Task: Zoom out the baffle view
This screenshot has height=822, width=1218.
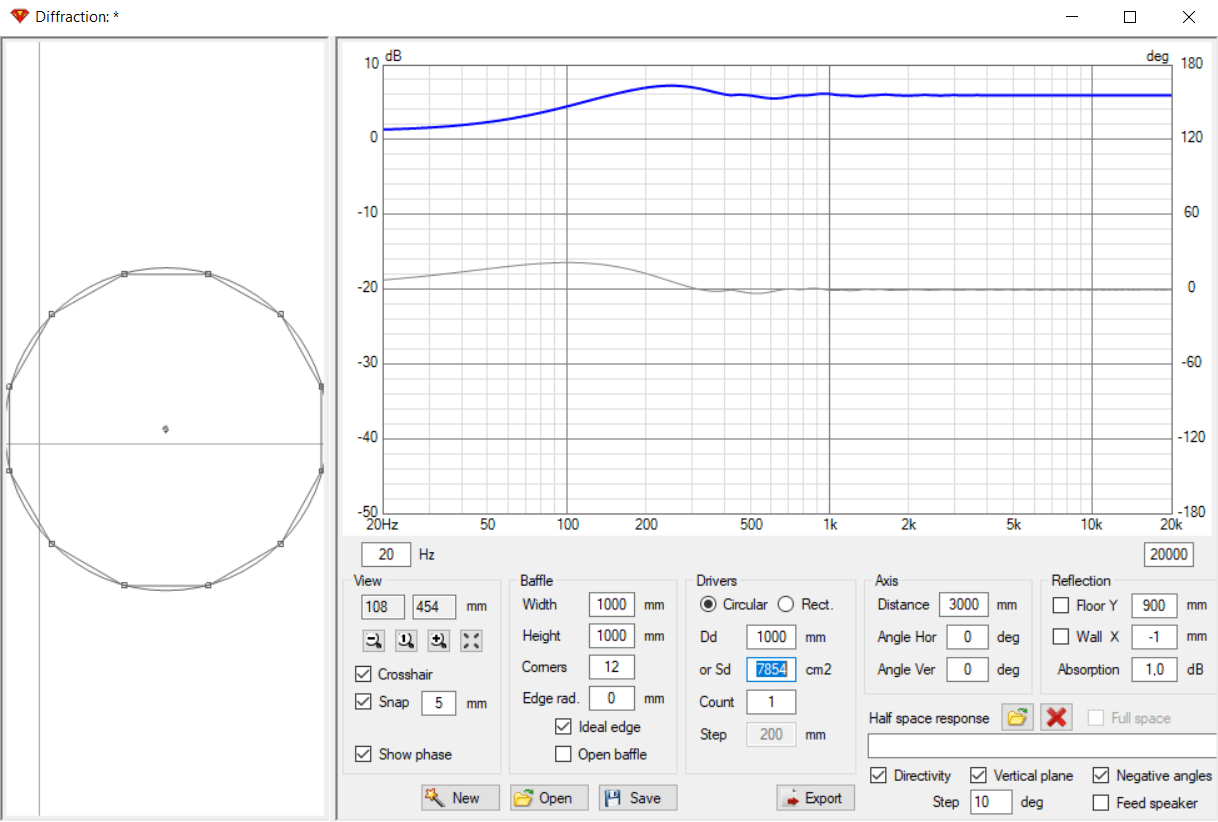Action: [x=374, y=641]
